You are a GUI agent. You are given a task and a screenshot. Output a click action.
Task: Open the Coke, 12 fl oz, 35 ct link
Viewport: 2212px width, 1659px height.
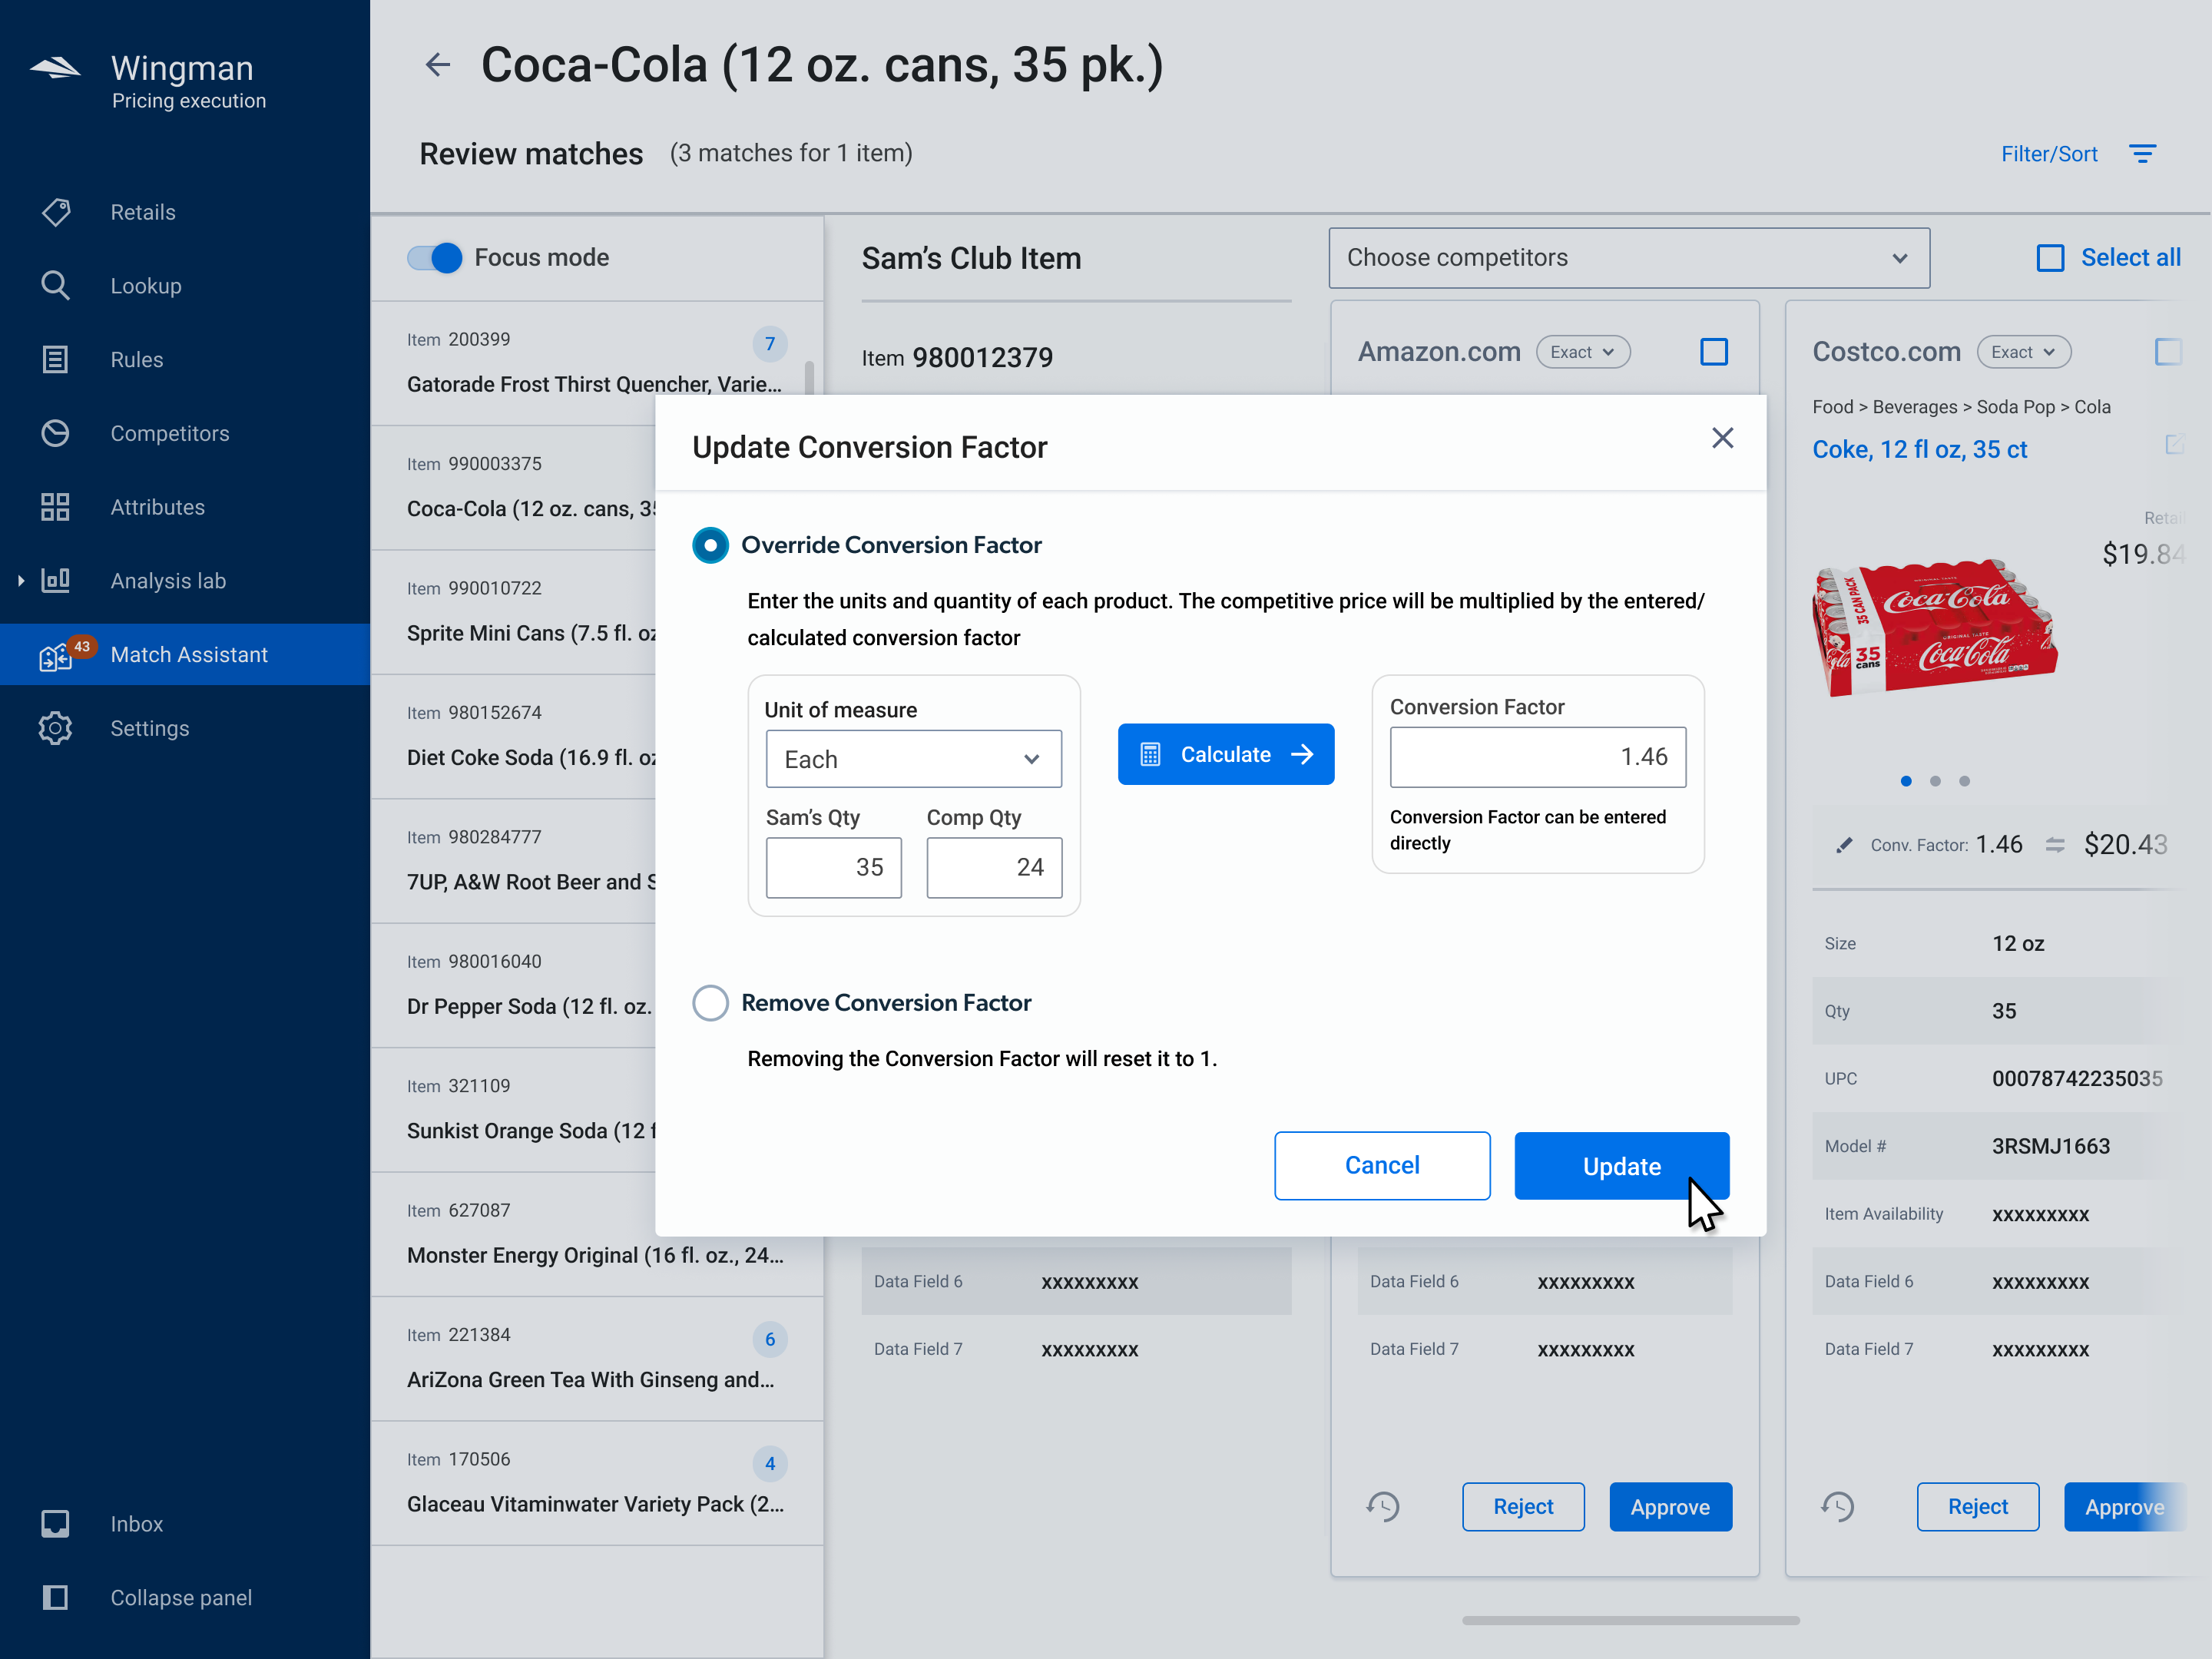[x=1920, y=449]
